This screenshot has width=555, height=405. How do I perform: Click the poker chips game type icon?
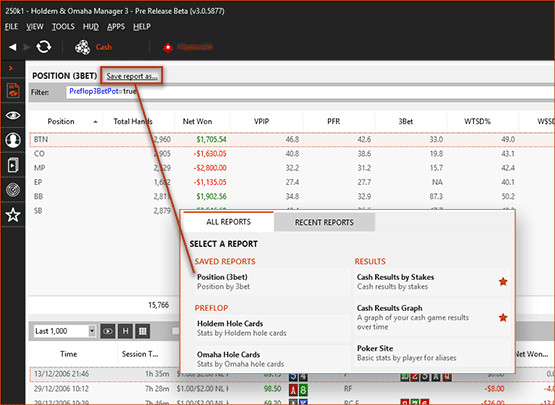(82, 47)
